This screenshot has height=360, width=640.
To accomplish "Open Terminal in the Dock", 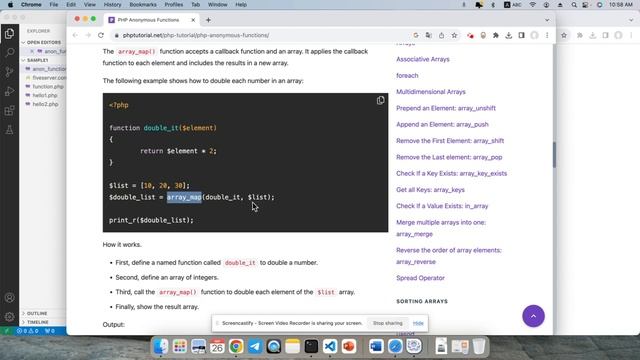I will click(311, 347).
